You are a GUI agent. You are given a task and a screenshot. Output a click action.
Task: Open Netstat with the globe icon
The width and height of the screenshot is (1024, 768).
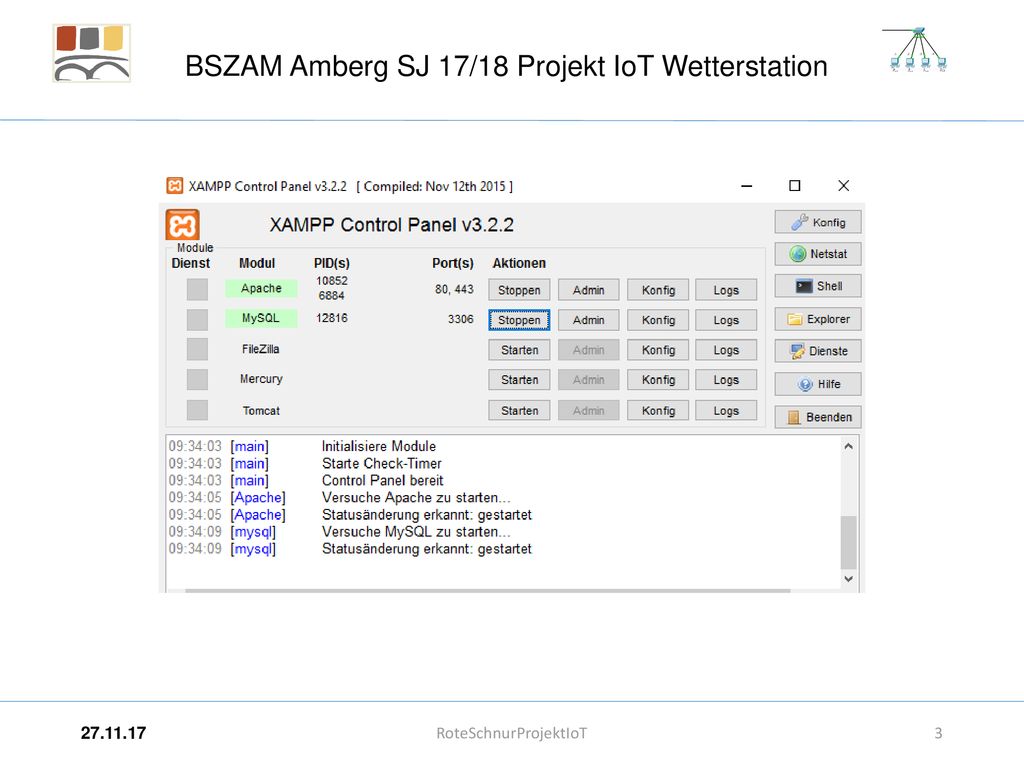(x=818, y=254)
